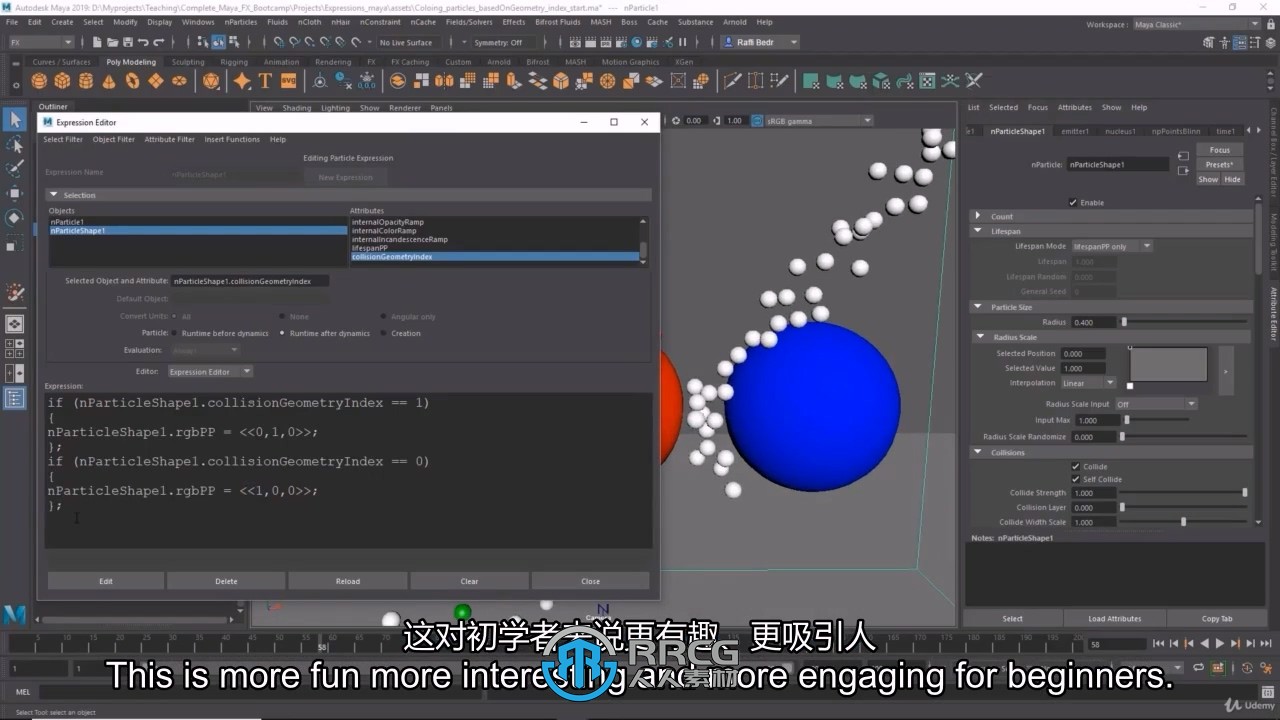Click the Reload button in Expression Editor

[x=348, y=581]
